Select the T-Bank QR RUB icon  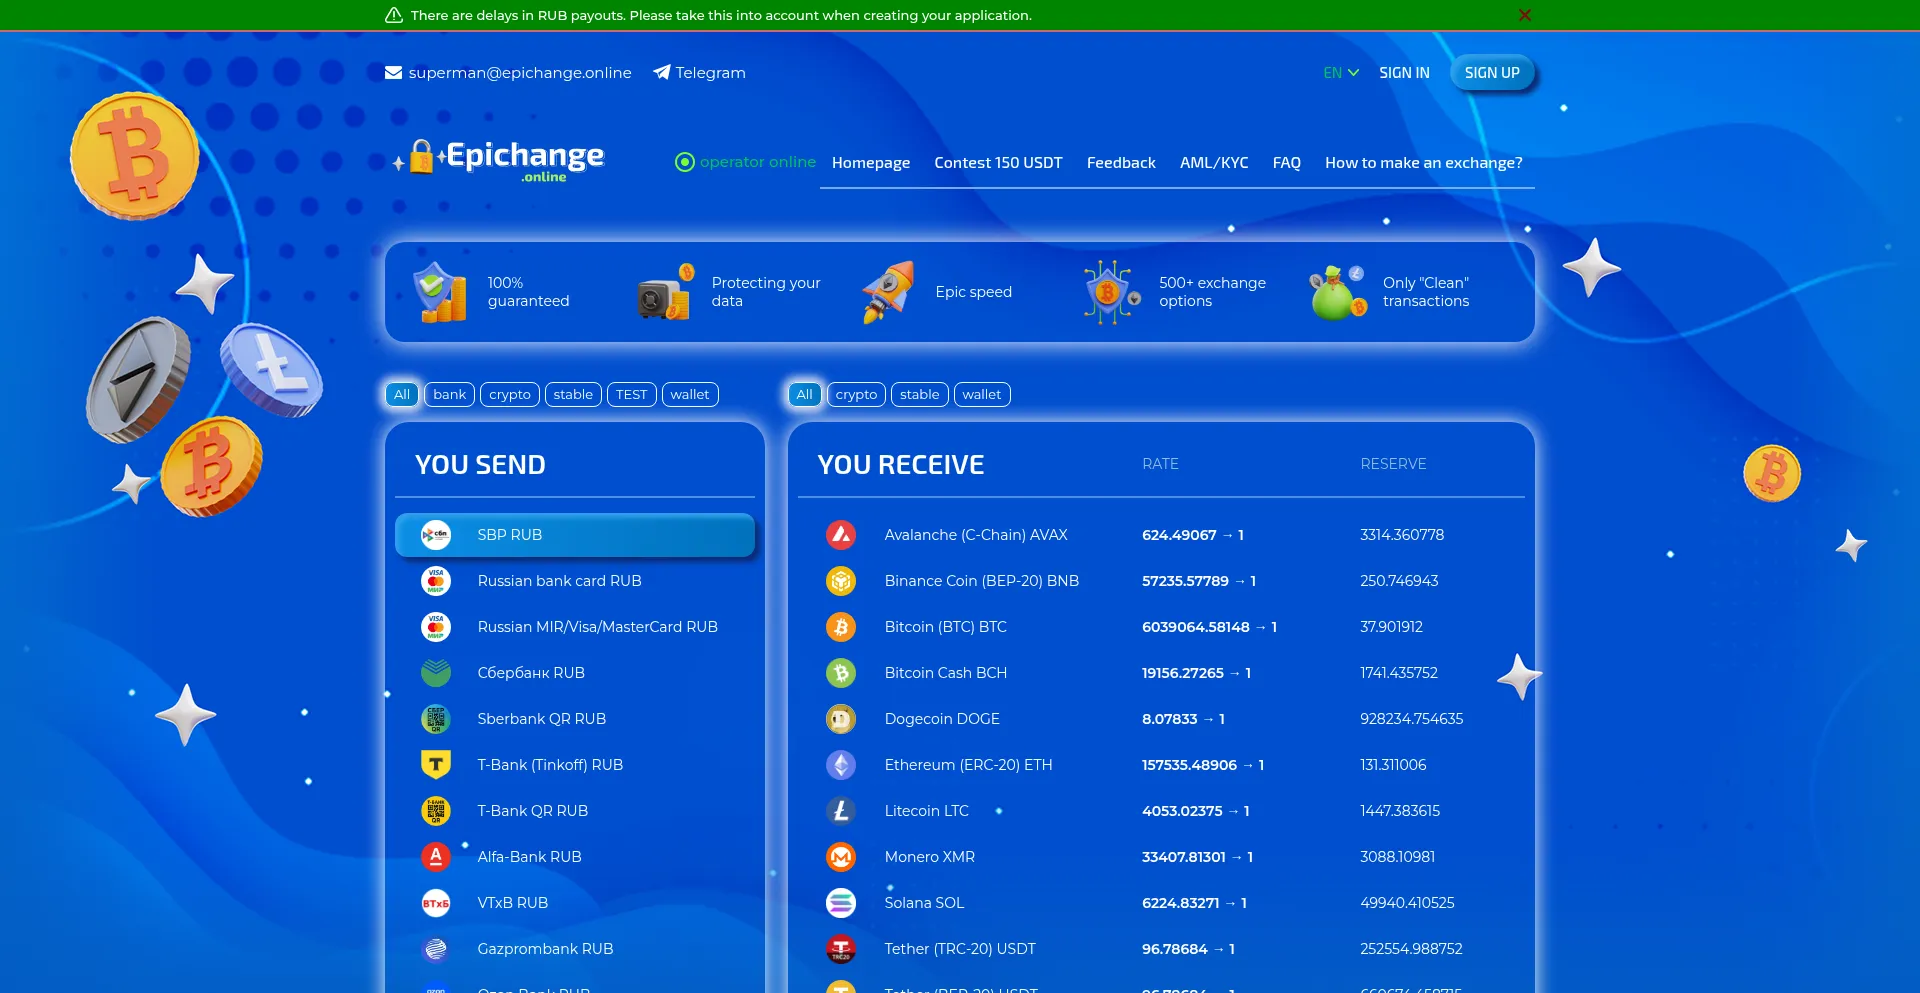436,811
